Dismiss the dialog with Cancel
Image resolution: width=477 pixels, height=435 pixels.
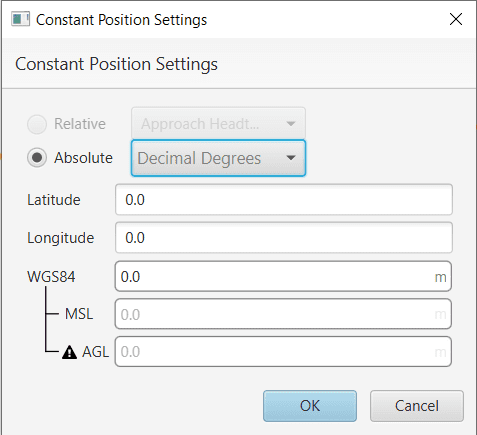point(417,406)
